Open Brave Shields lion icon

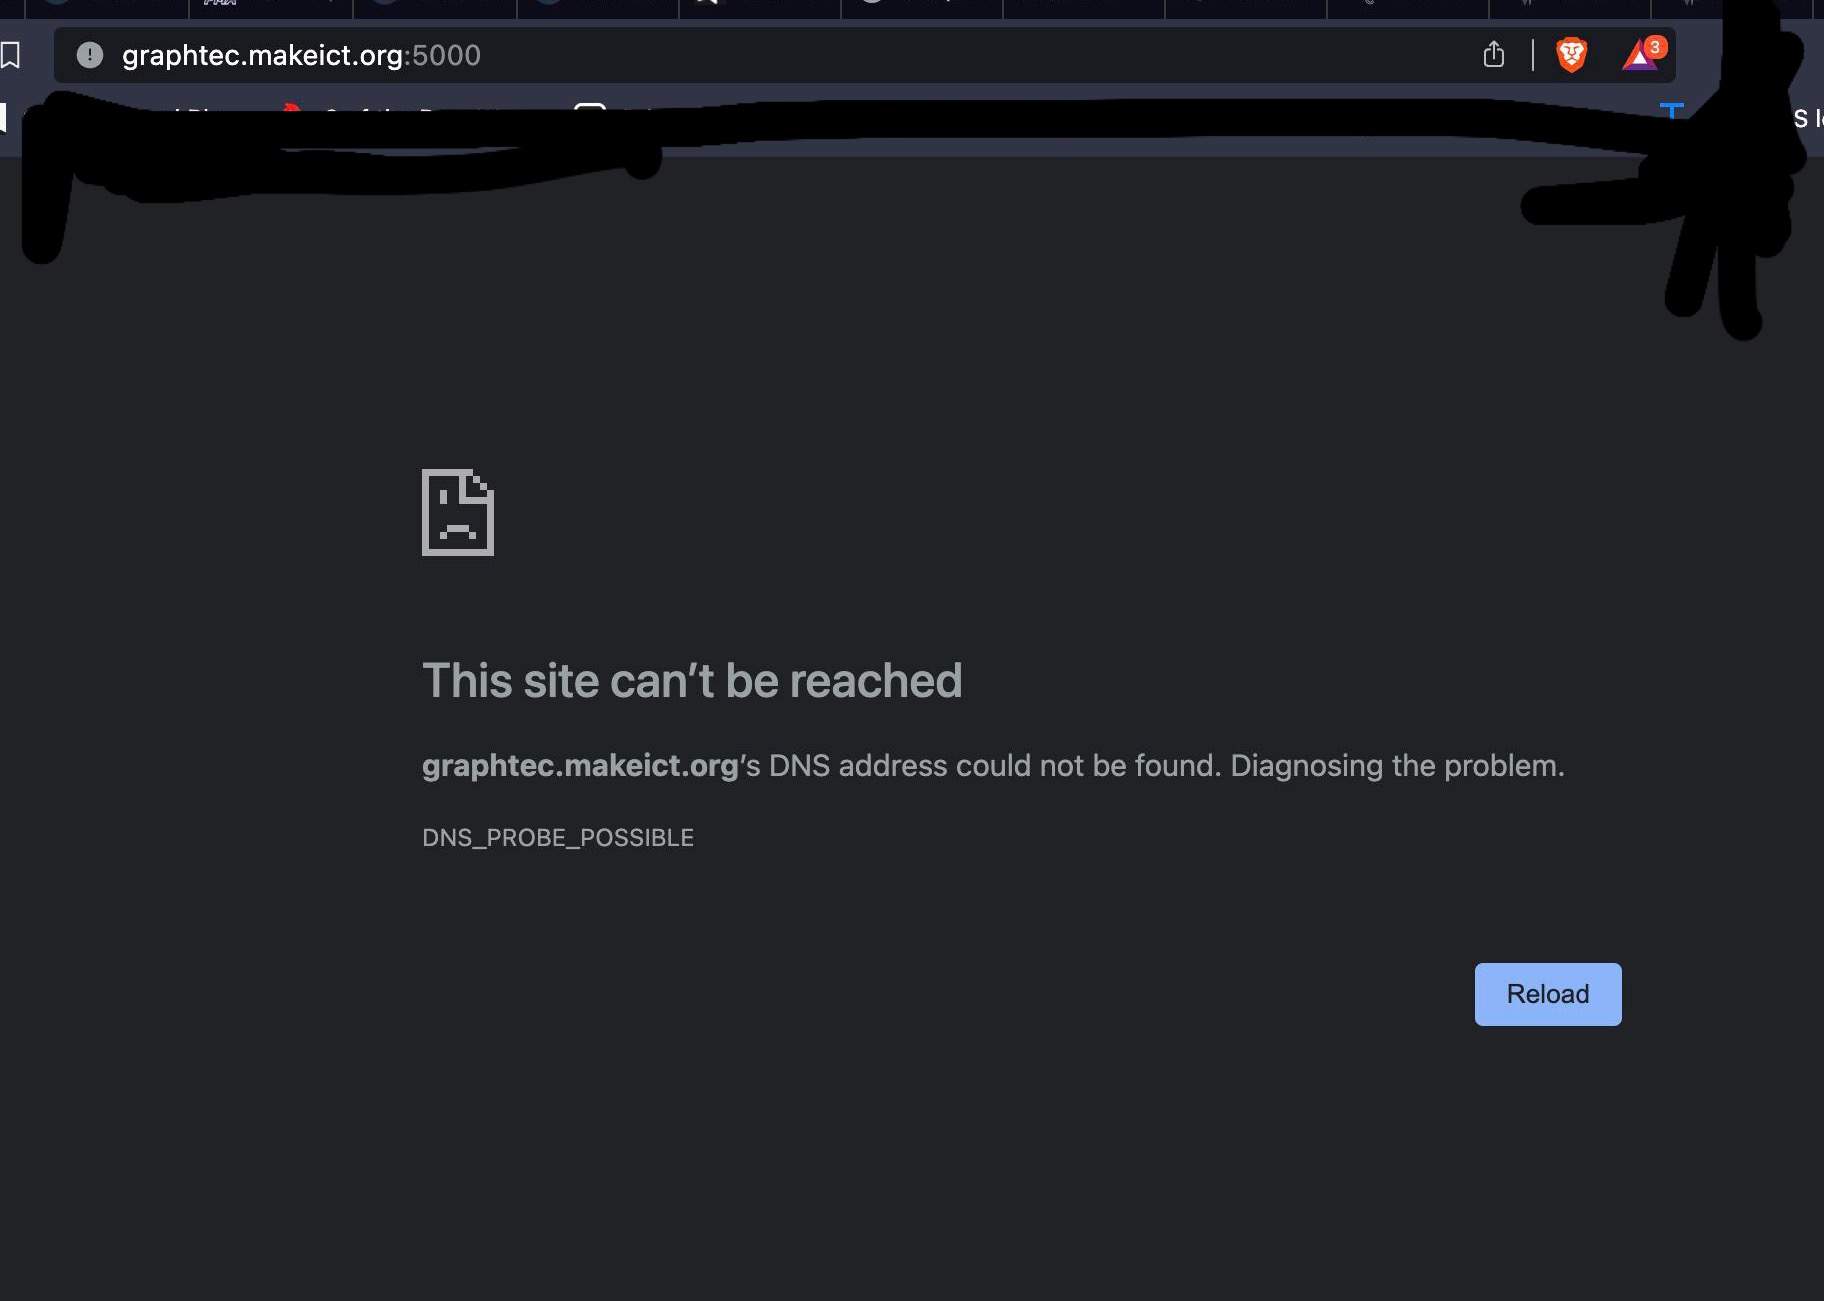[1572, 54]
